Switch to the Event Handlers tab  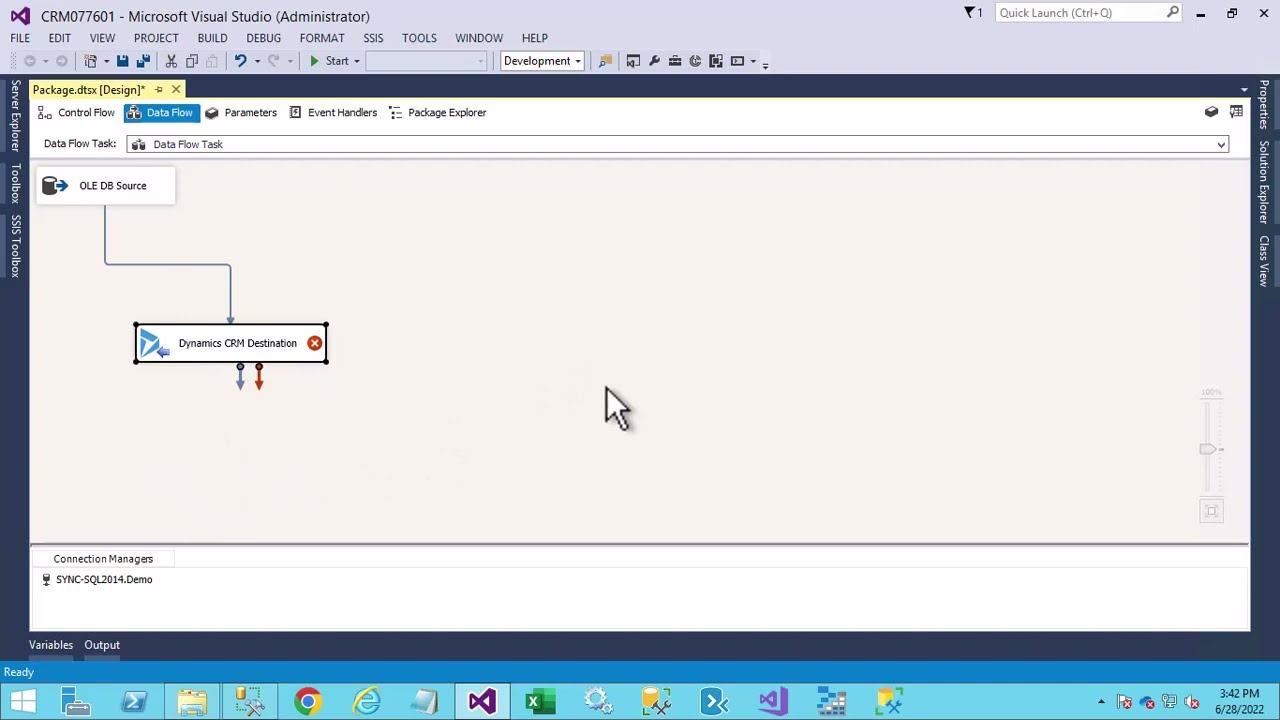tap(333, 113)
